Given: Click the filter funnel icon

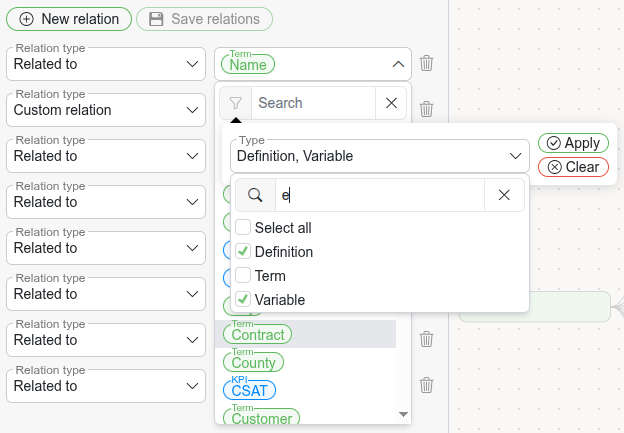Looking at the screenshot, I should (235, 103).
